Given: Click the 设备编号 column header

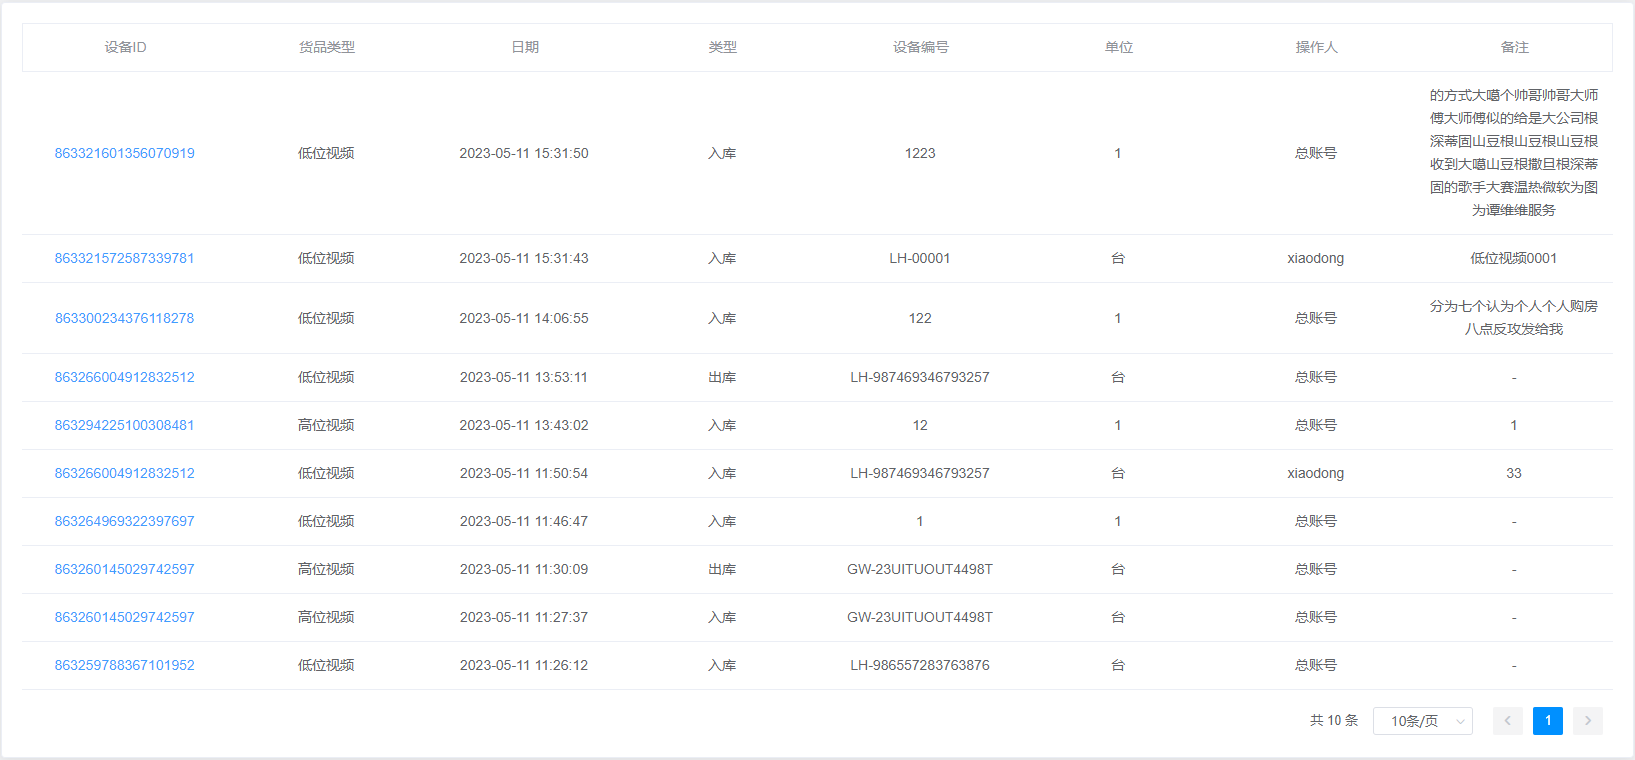Looking at the screenshot, I should pos(920,47).
